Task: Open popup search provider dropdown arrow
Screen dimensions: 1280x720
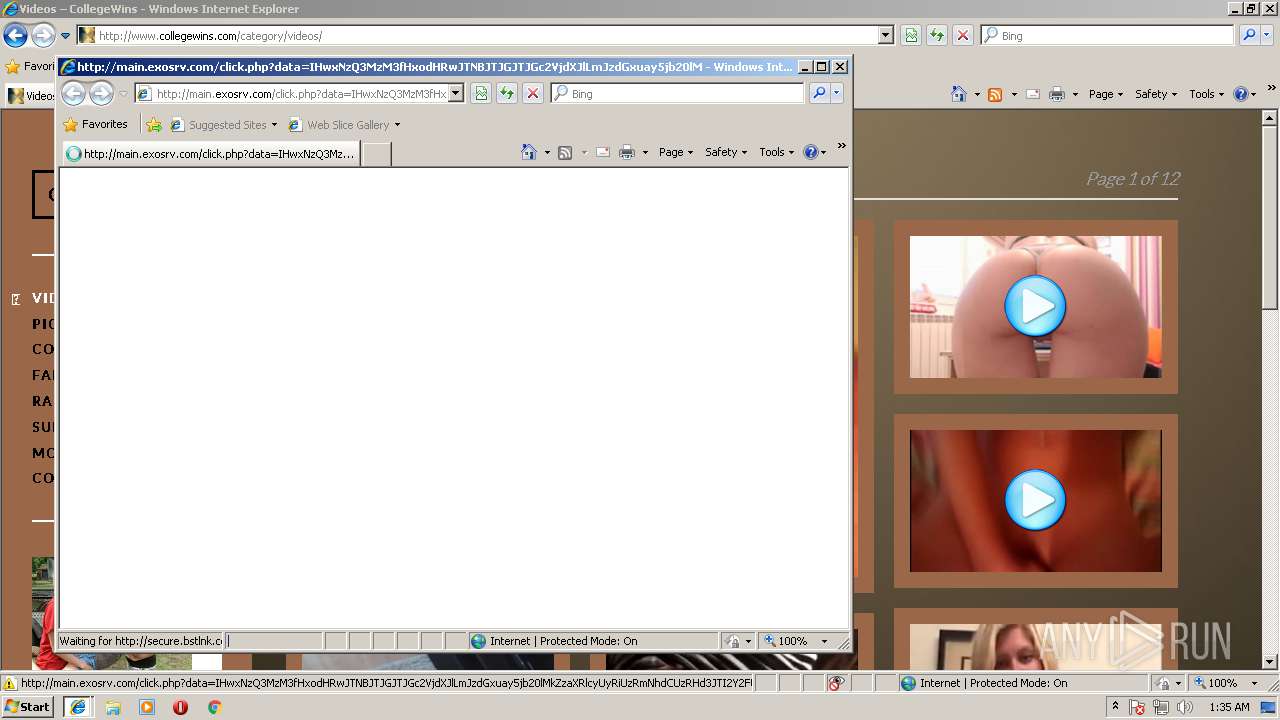Action: coord(837,93)
